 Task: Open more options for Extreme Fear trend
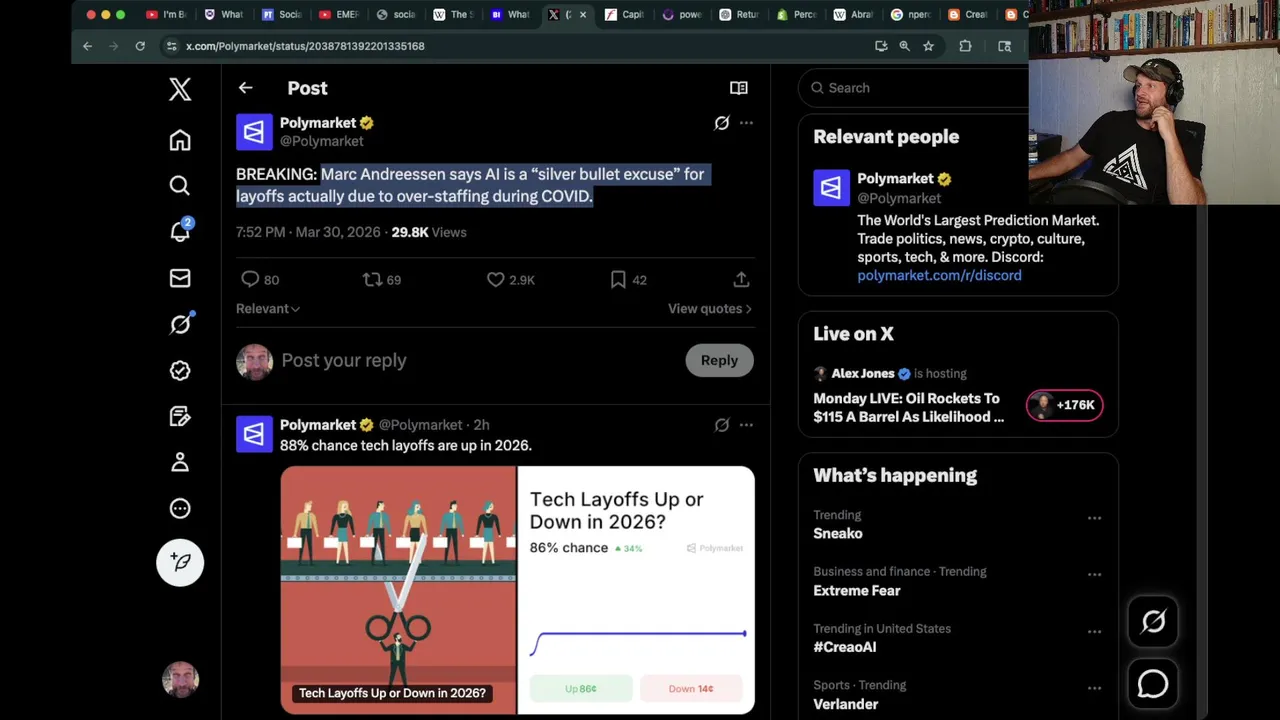tap(1094, 575)
